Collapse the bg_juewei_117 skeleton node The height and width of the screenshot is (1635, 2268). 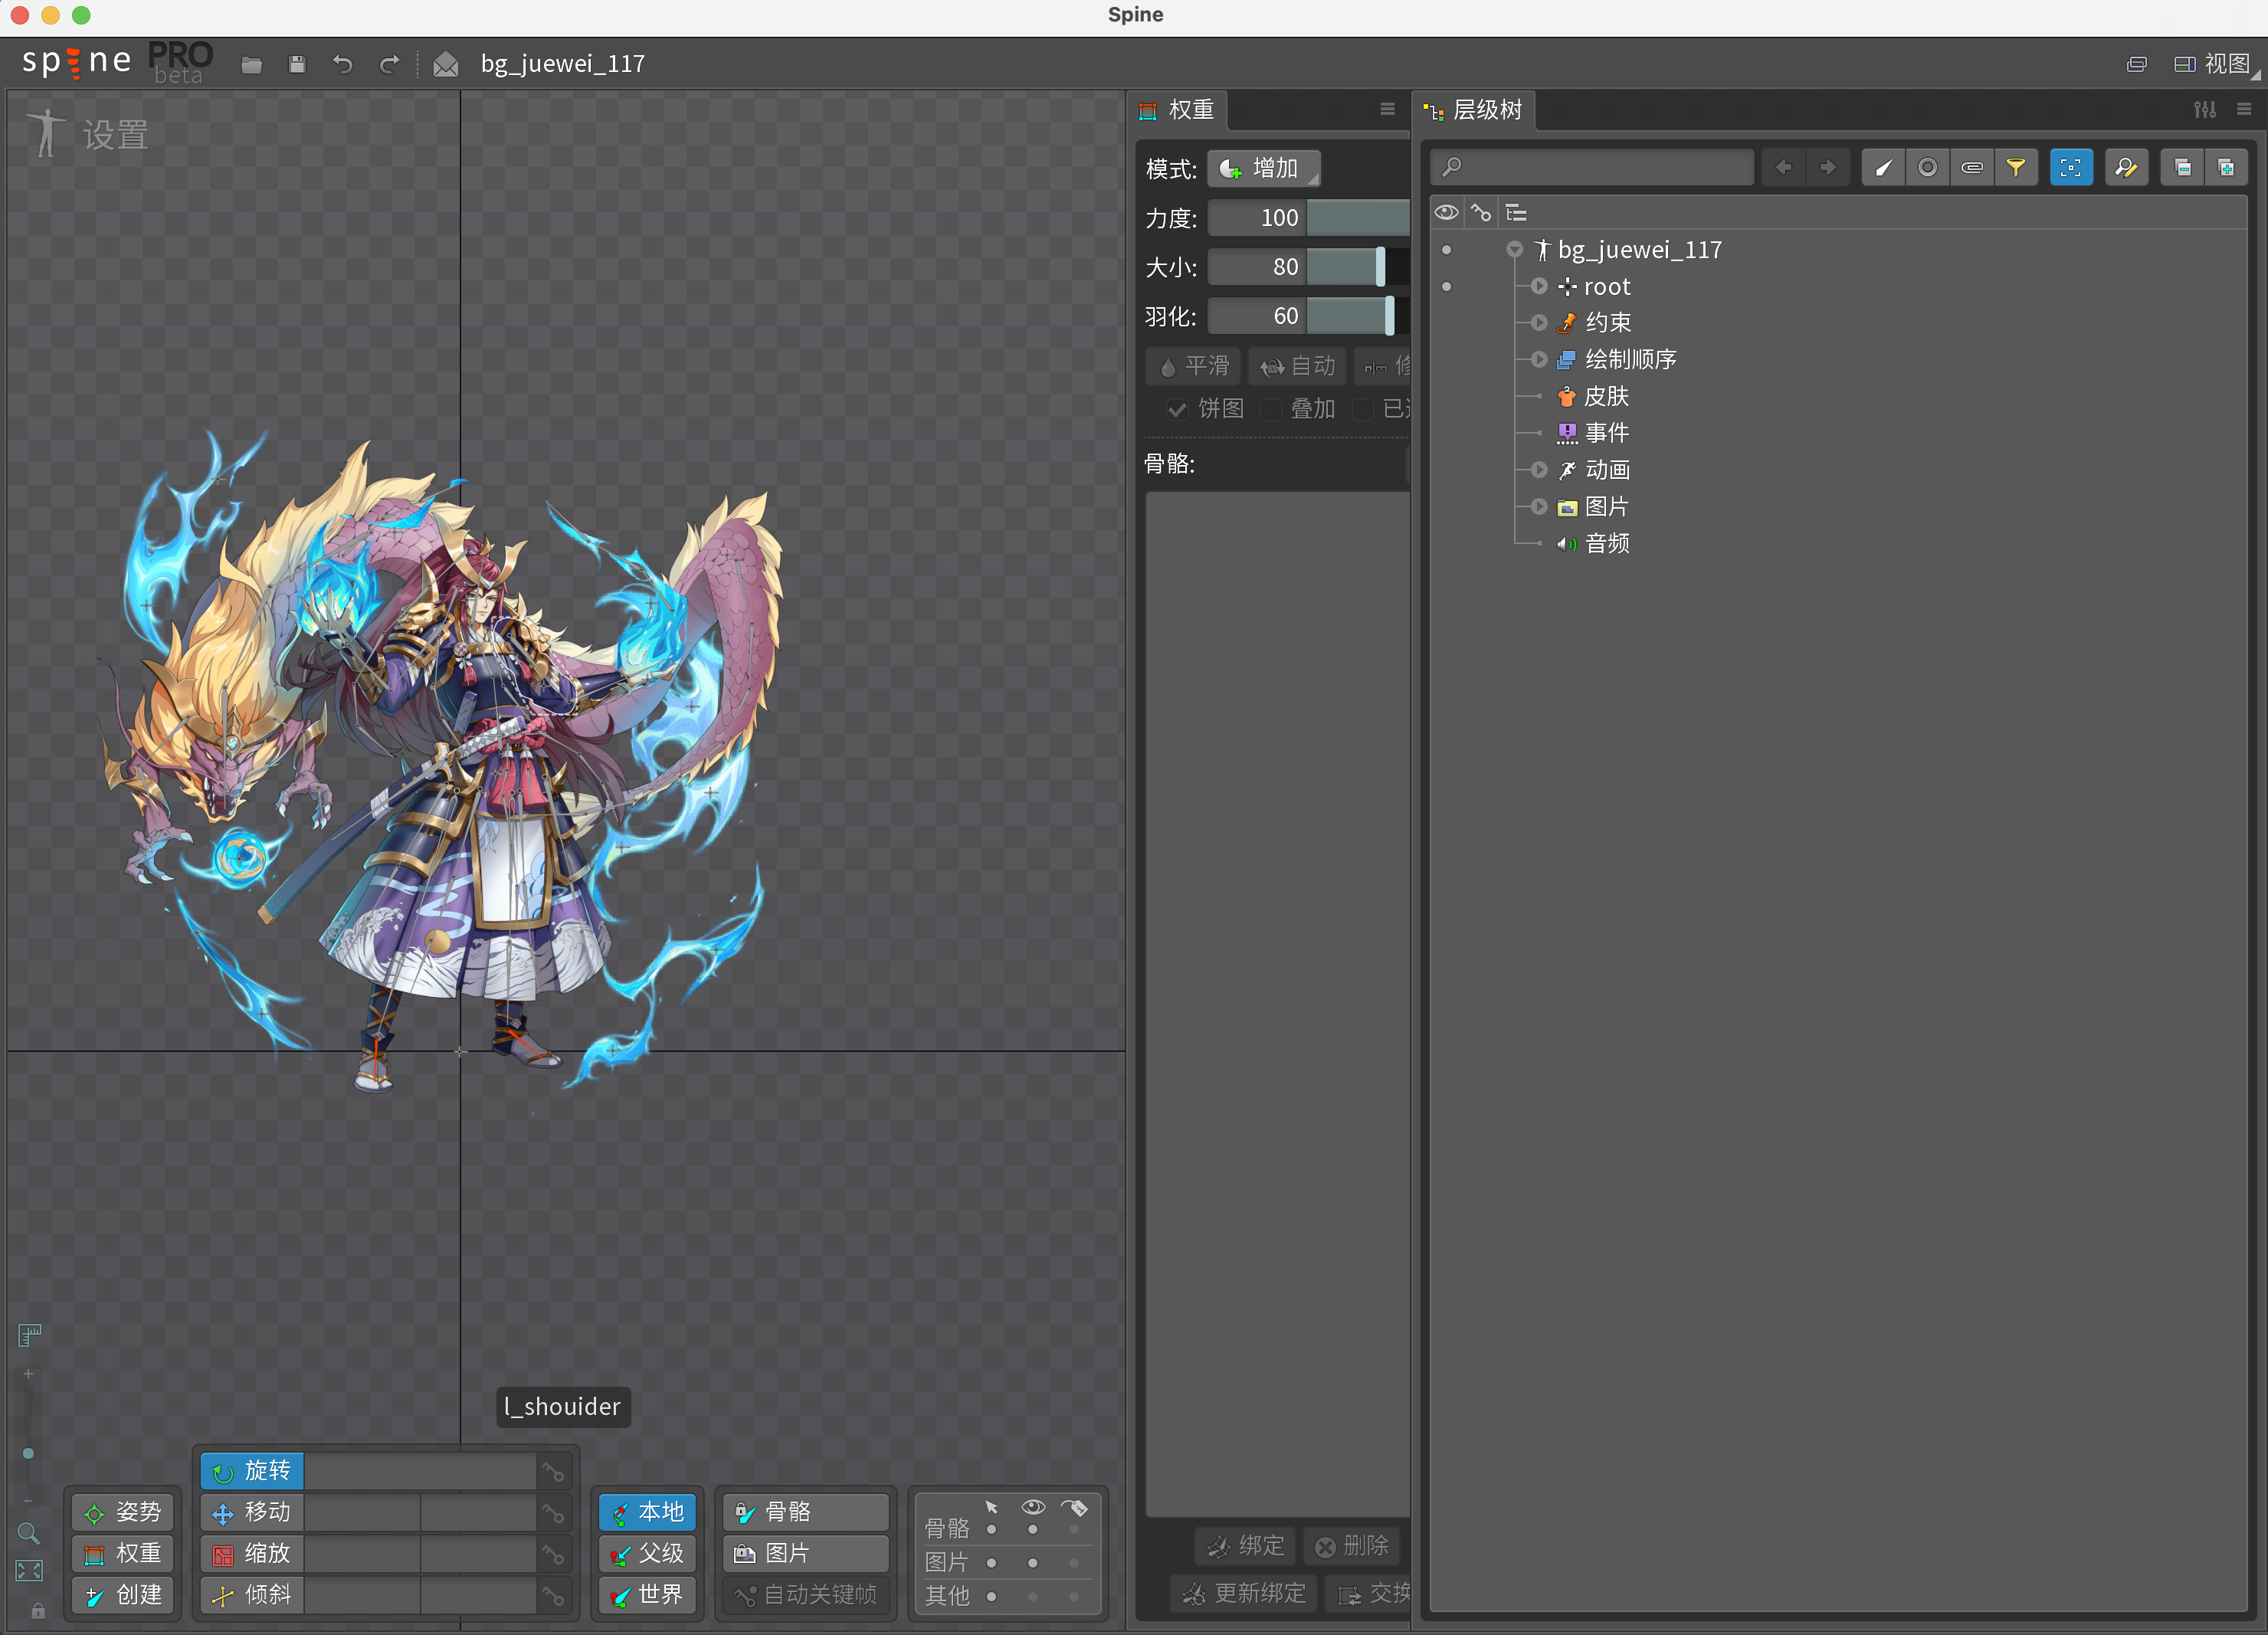click(x=1515, y=250)
